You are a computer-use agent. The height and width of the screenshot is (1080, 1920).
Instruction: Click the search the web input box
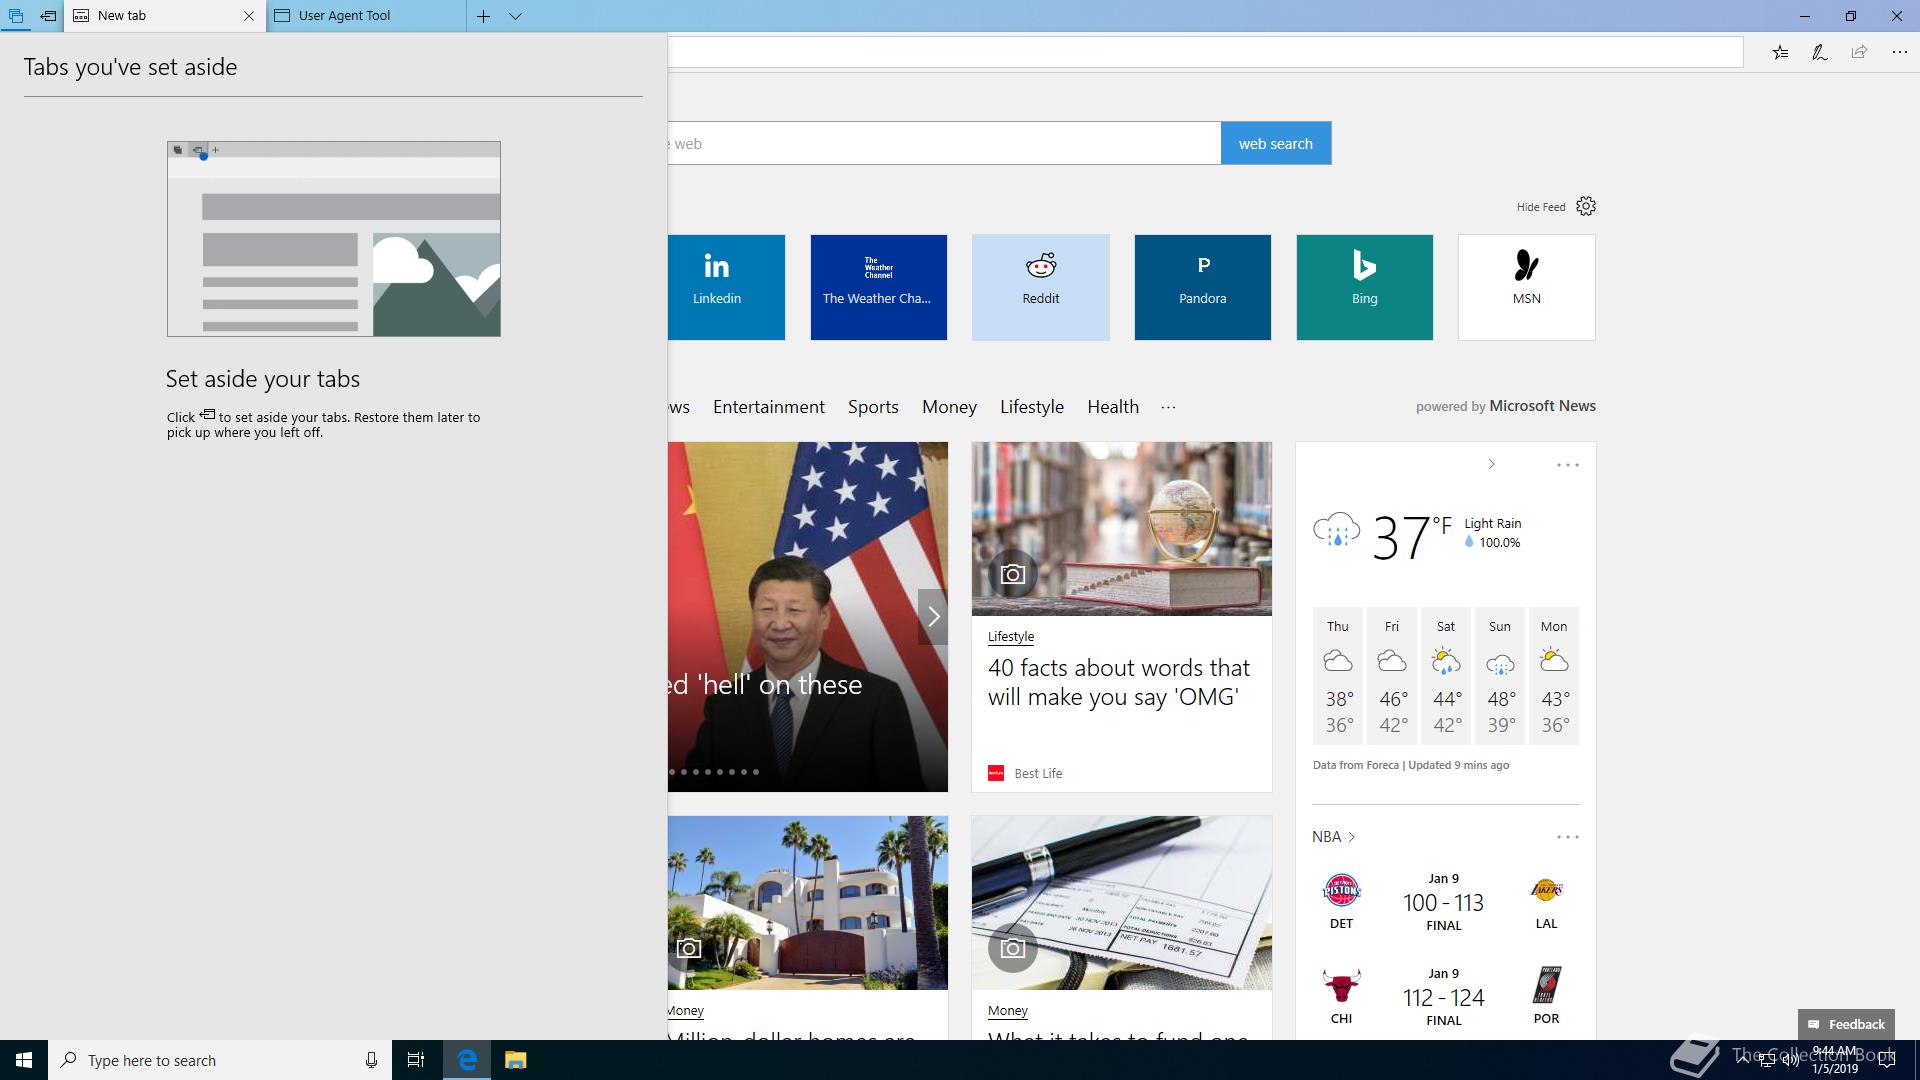[944, 143]
